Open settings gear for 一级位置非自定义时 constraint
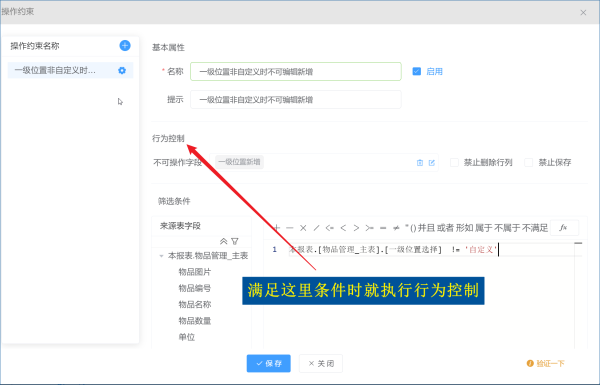 (x=122, y=70)
